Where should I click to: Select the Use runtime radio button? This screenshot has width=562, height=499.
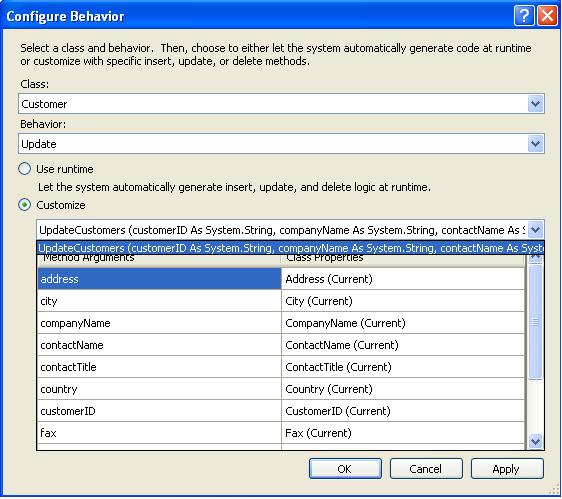(24, 169)
